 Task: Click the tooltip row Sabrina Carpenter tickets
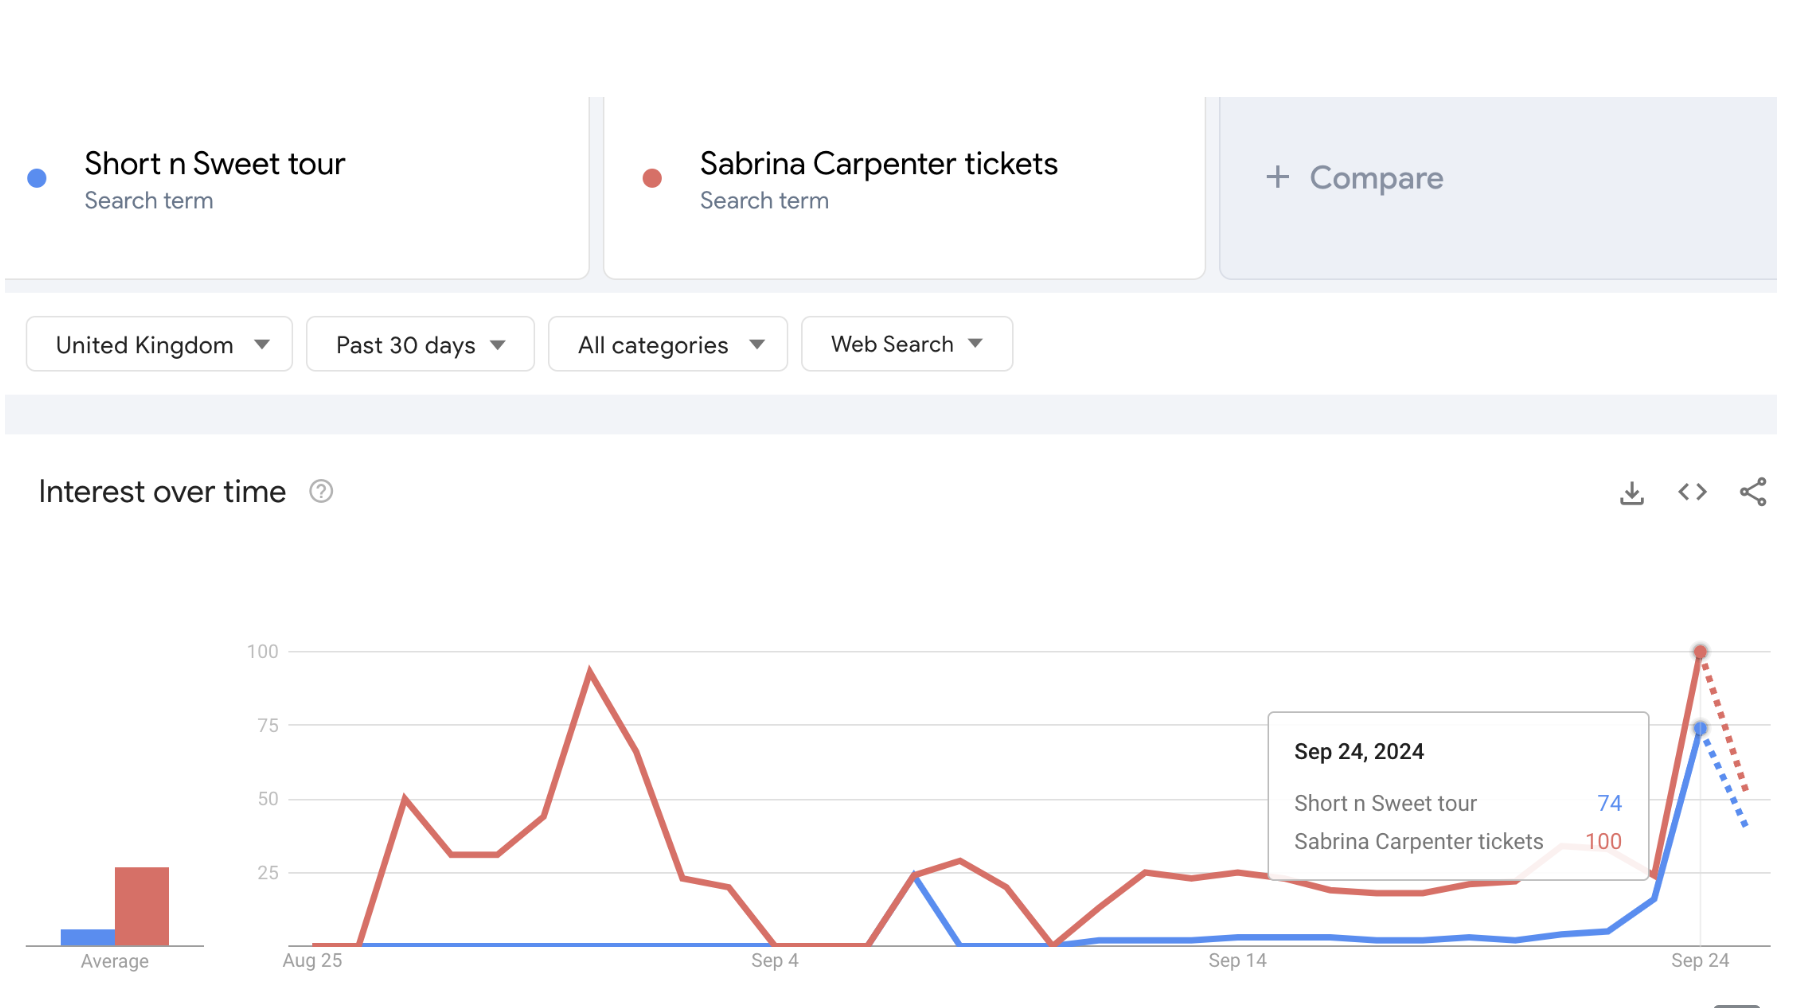[1458, 841]
